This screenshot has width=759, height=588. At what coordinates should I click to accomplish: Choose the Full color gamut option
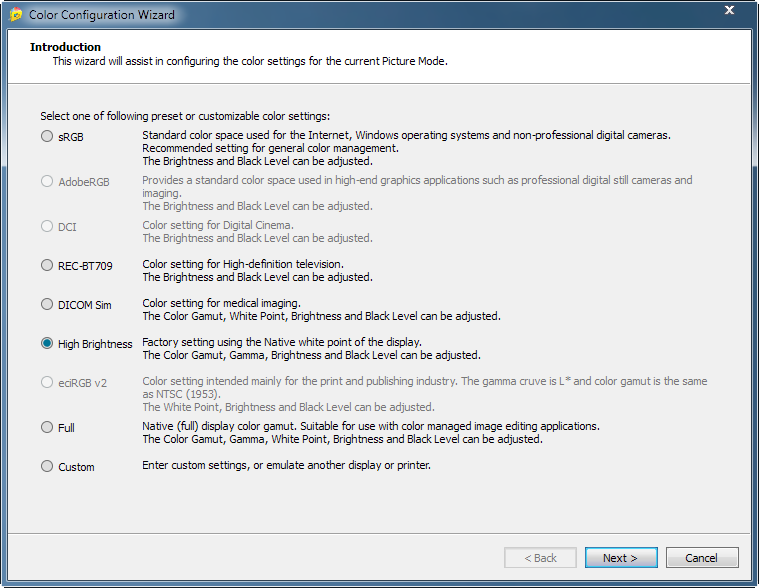pyautogui.click(x=47, y=427)
